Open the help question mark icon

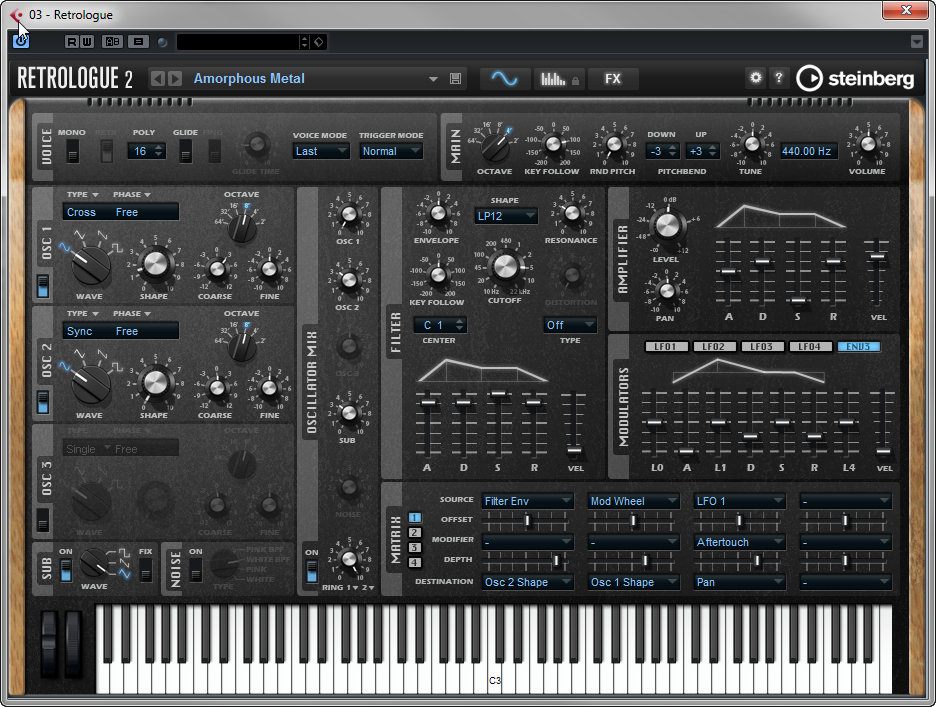tap(778, 78)
